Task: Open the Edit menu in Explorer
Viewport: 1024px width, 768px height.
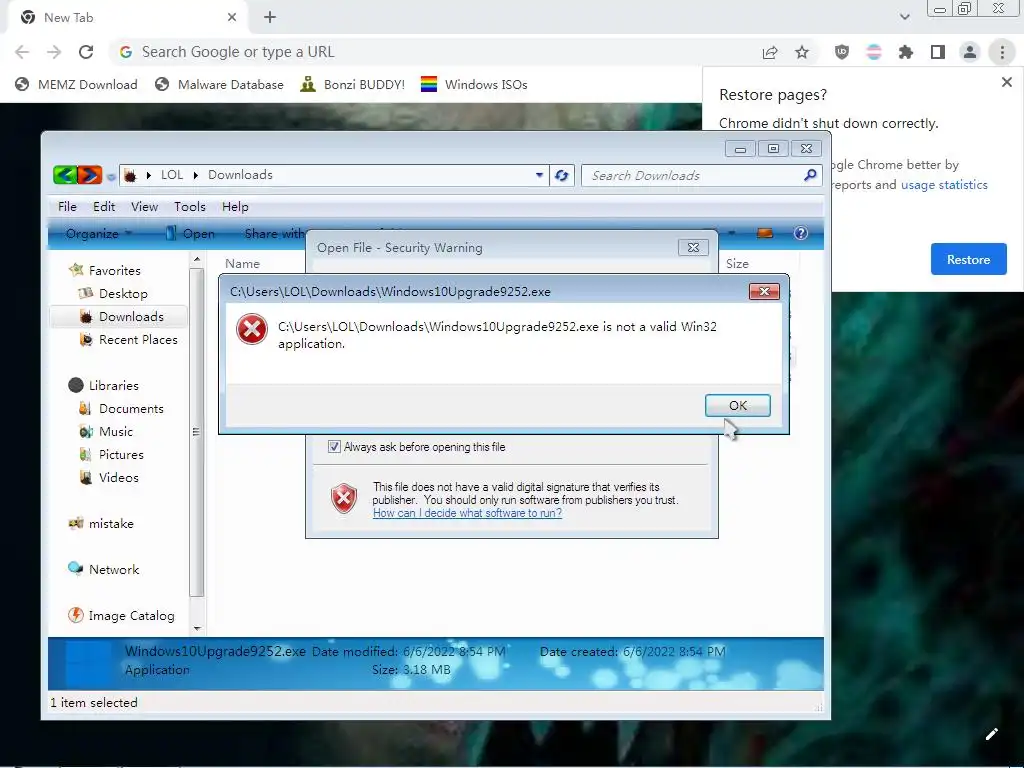Action: tap(104, 207)
